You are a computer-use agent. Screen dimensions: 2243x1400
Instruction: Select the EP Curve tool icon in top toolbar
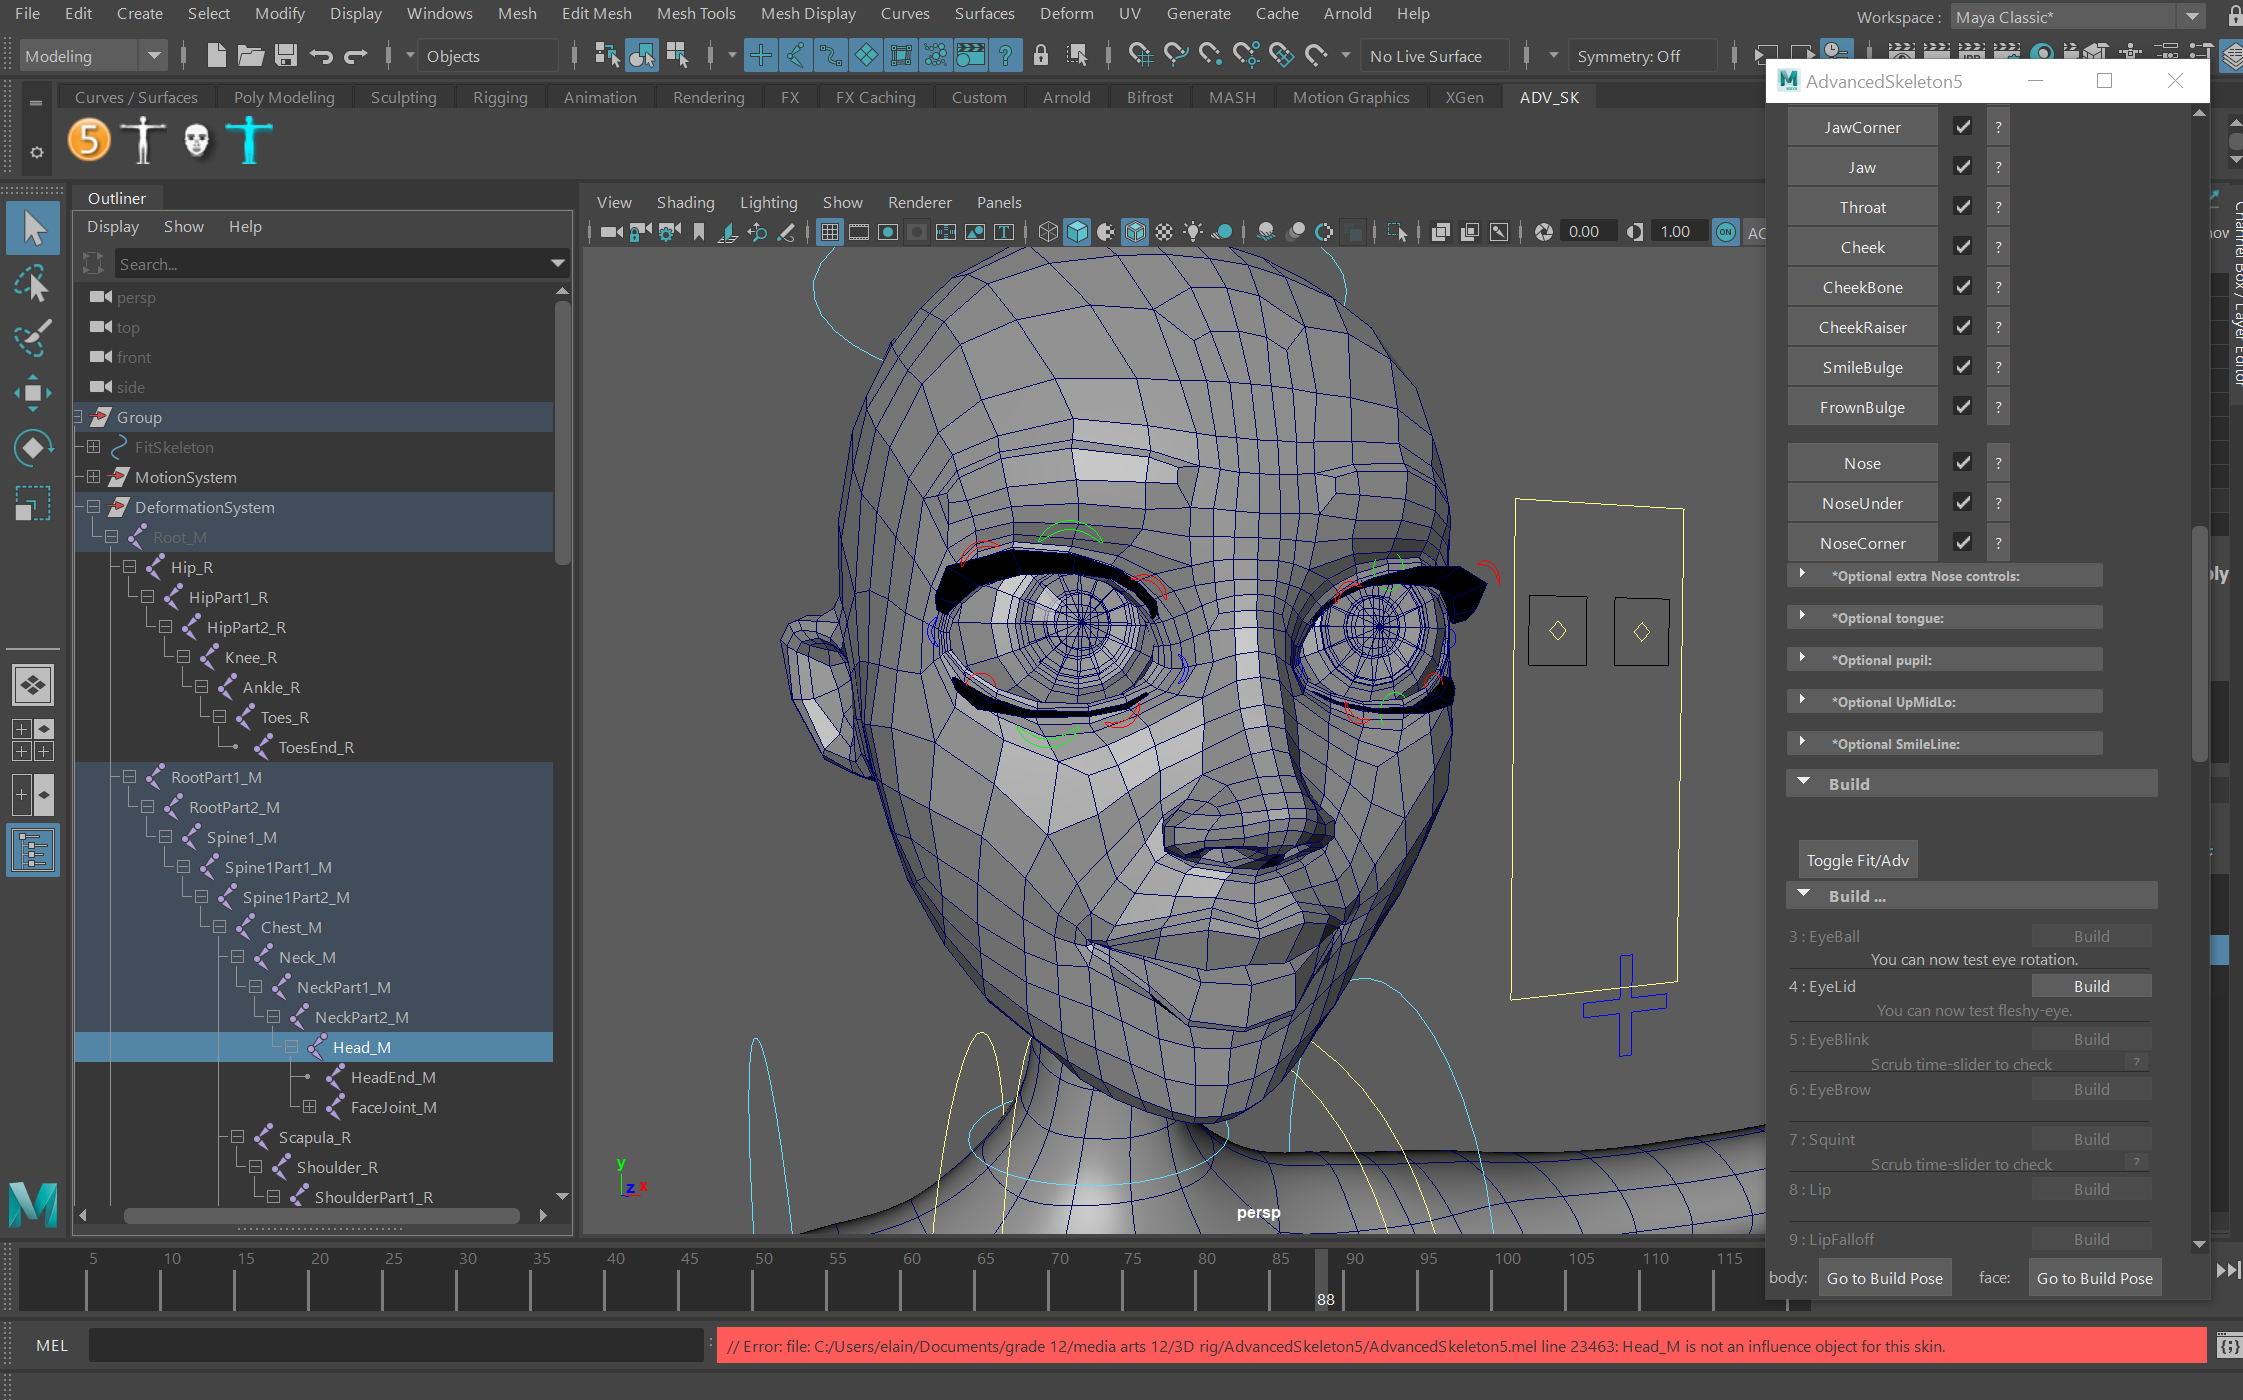(830, 55)
